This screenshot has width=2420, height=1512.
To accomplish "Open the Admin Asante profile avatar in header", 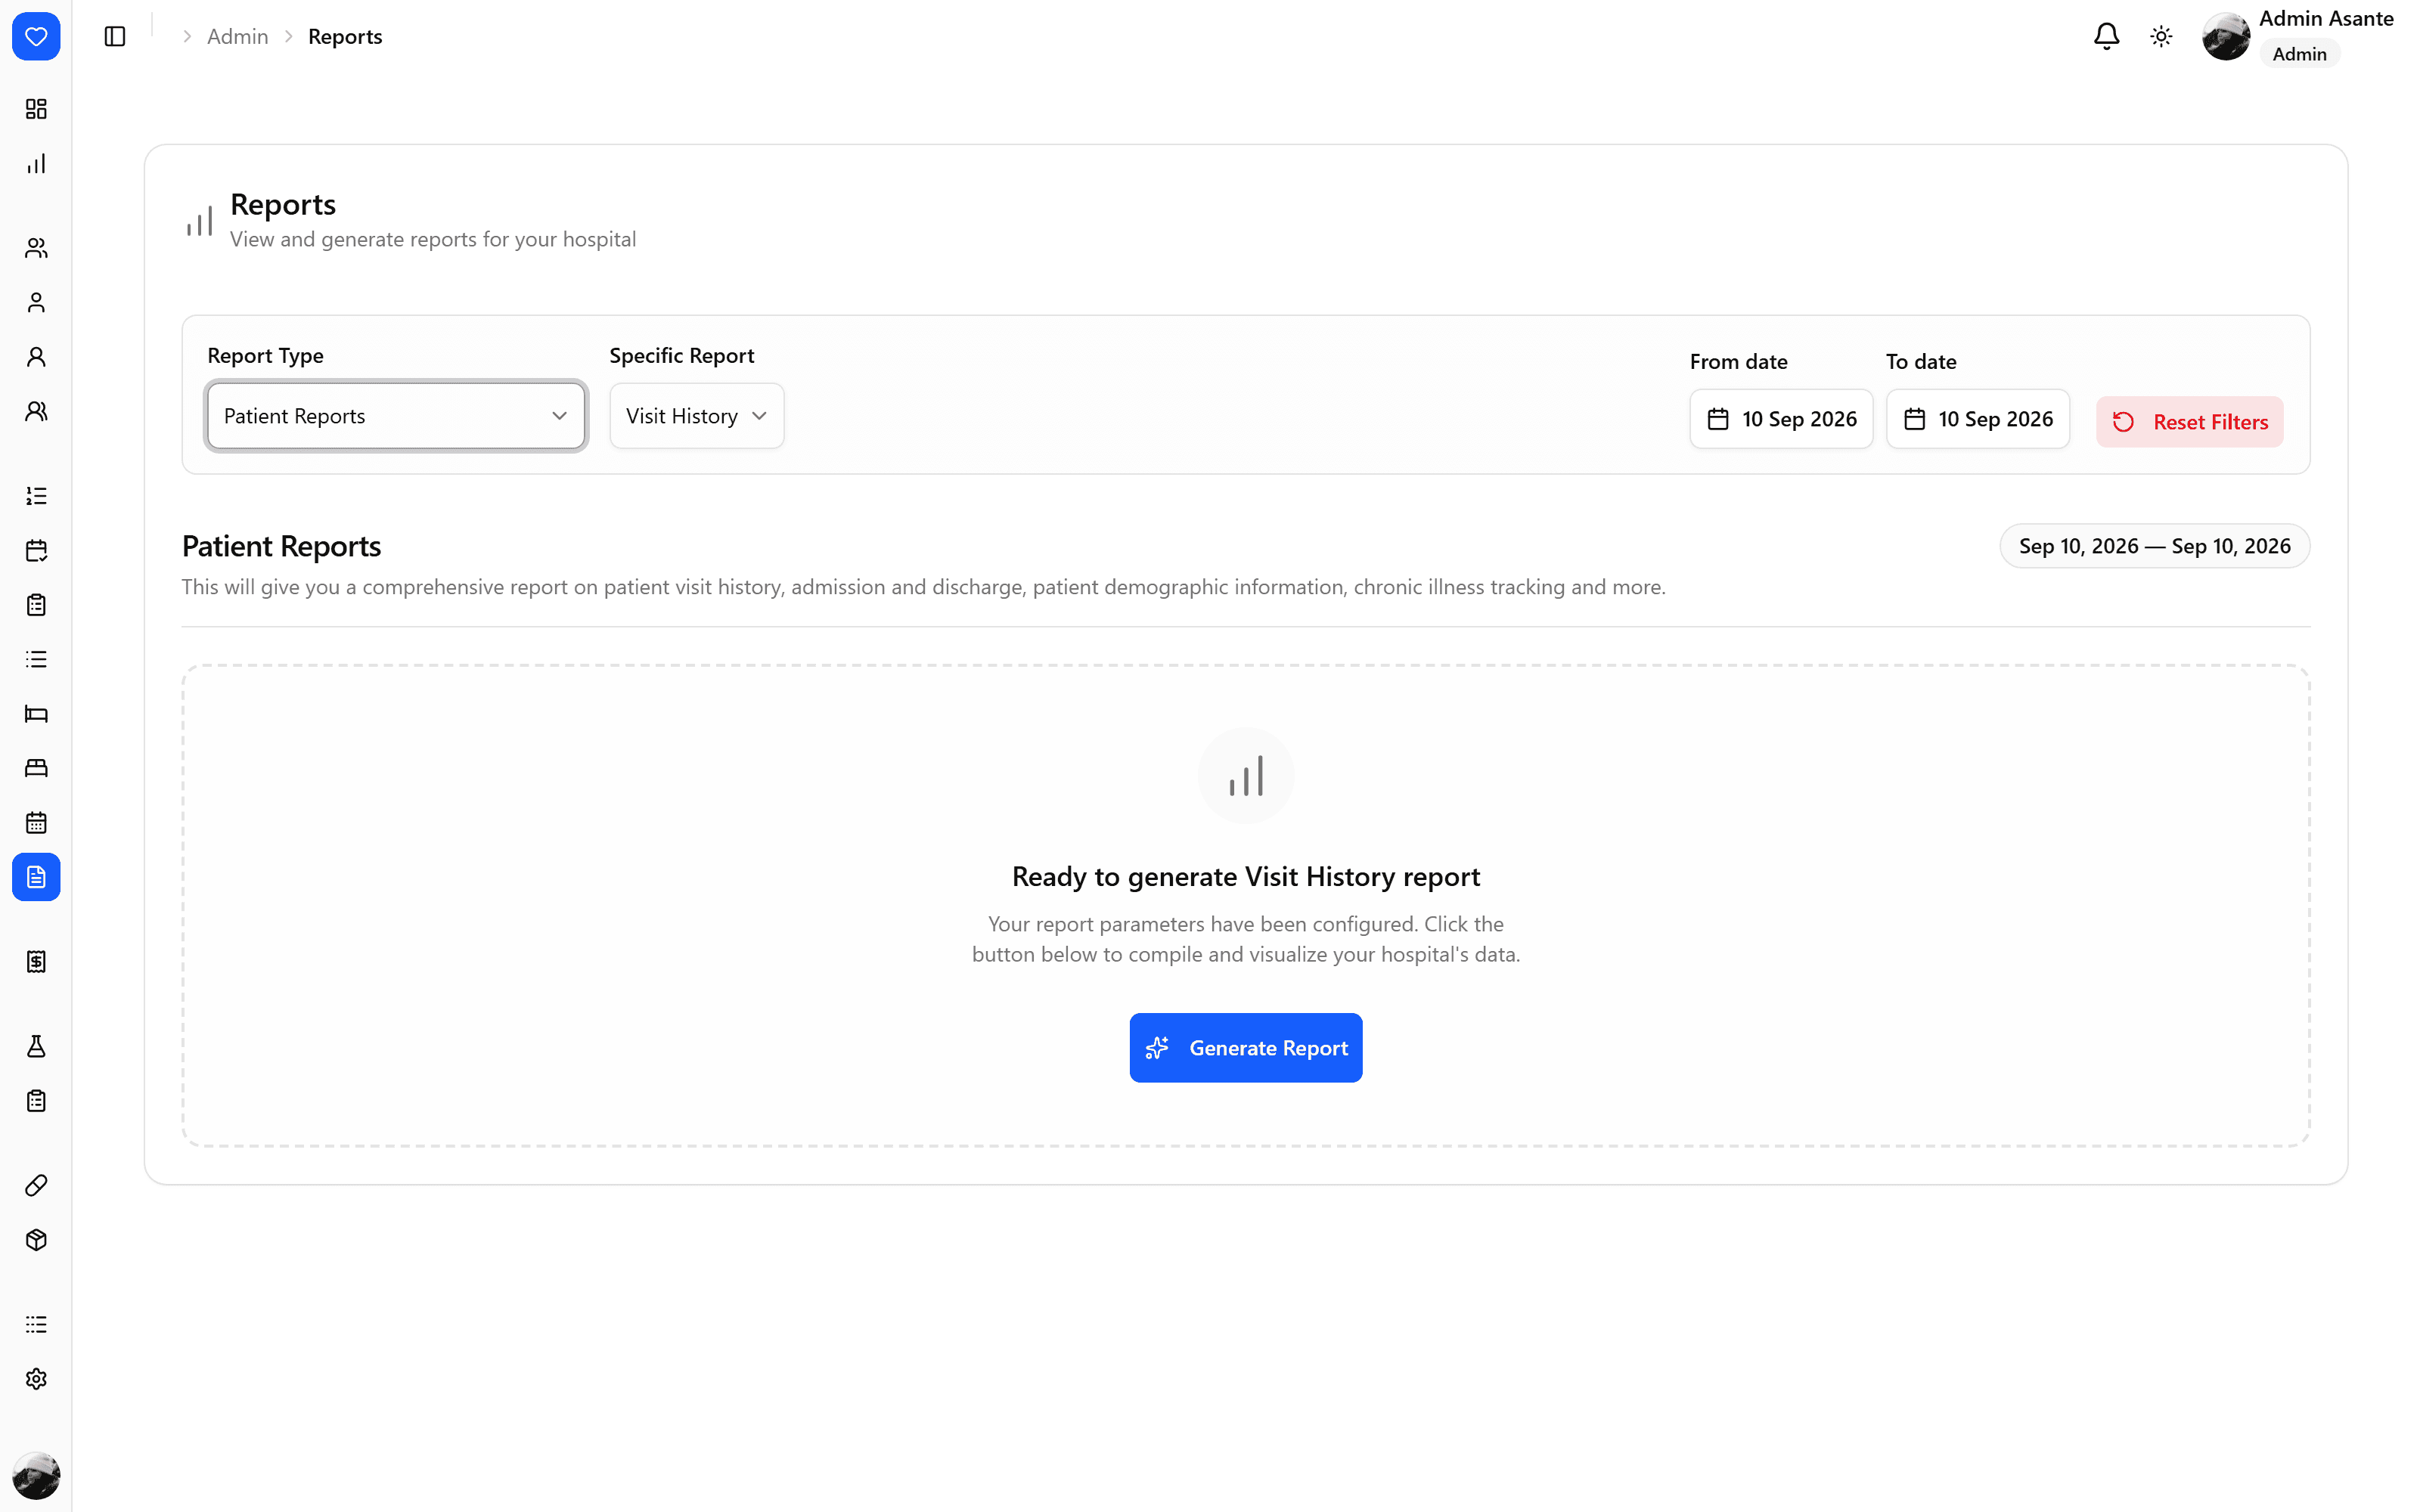I will [2226, 37].
